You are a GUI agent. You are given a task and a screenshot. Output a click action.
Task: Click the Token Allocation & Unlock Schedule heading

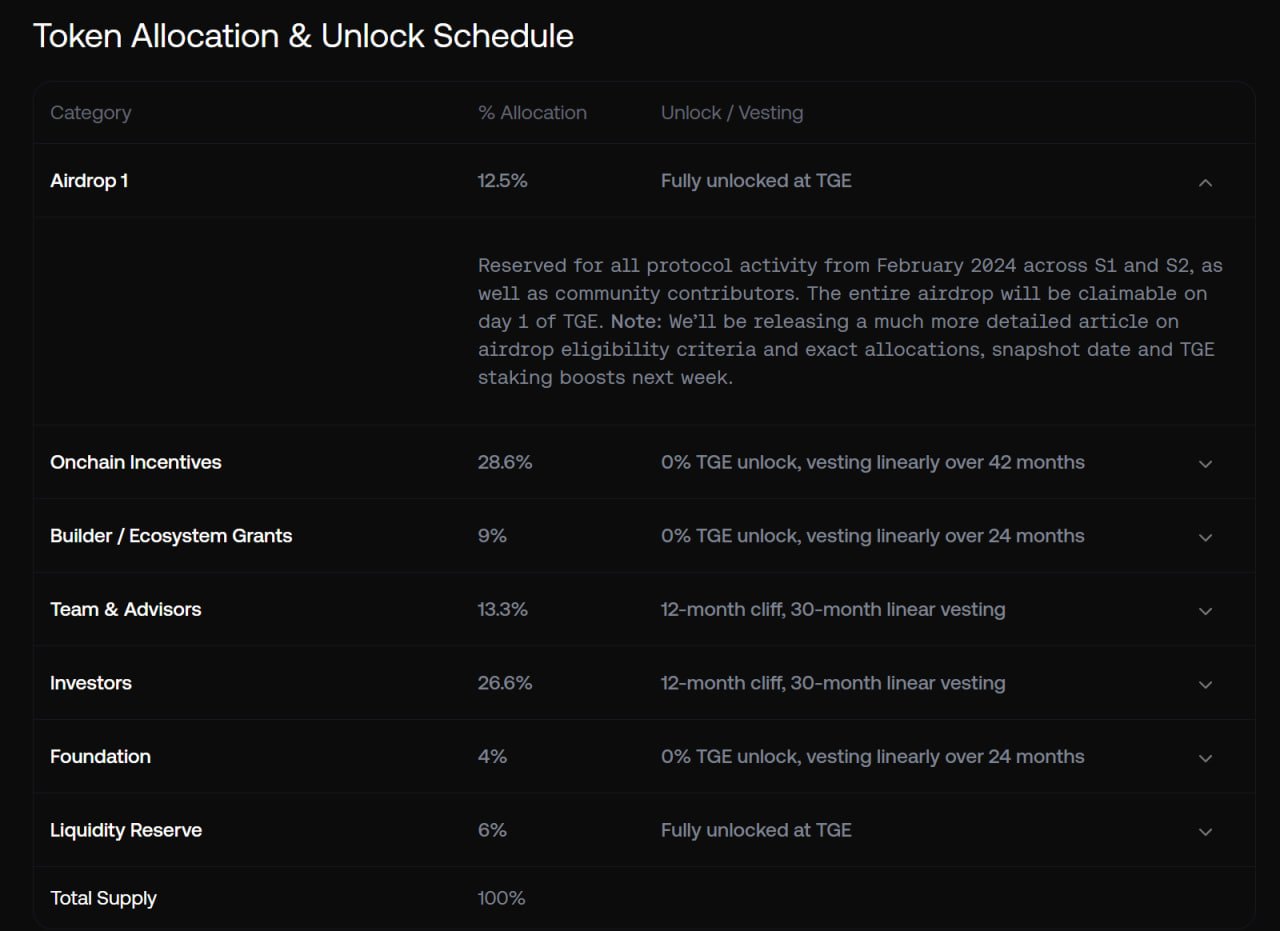pyautogui.click(x=304, y=36)
